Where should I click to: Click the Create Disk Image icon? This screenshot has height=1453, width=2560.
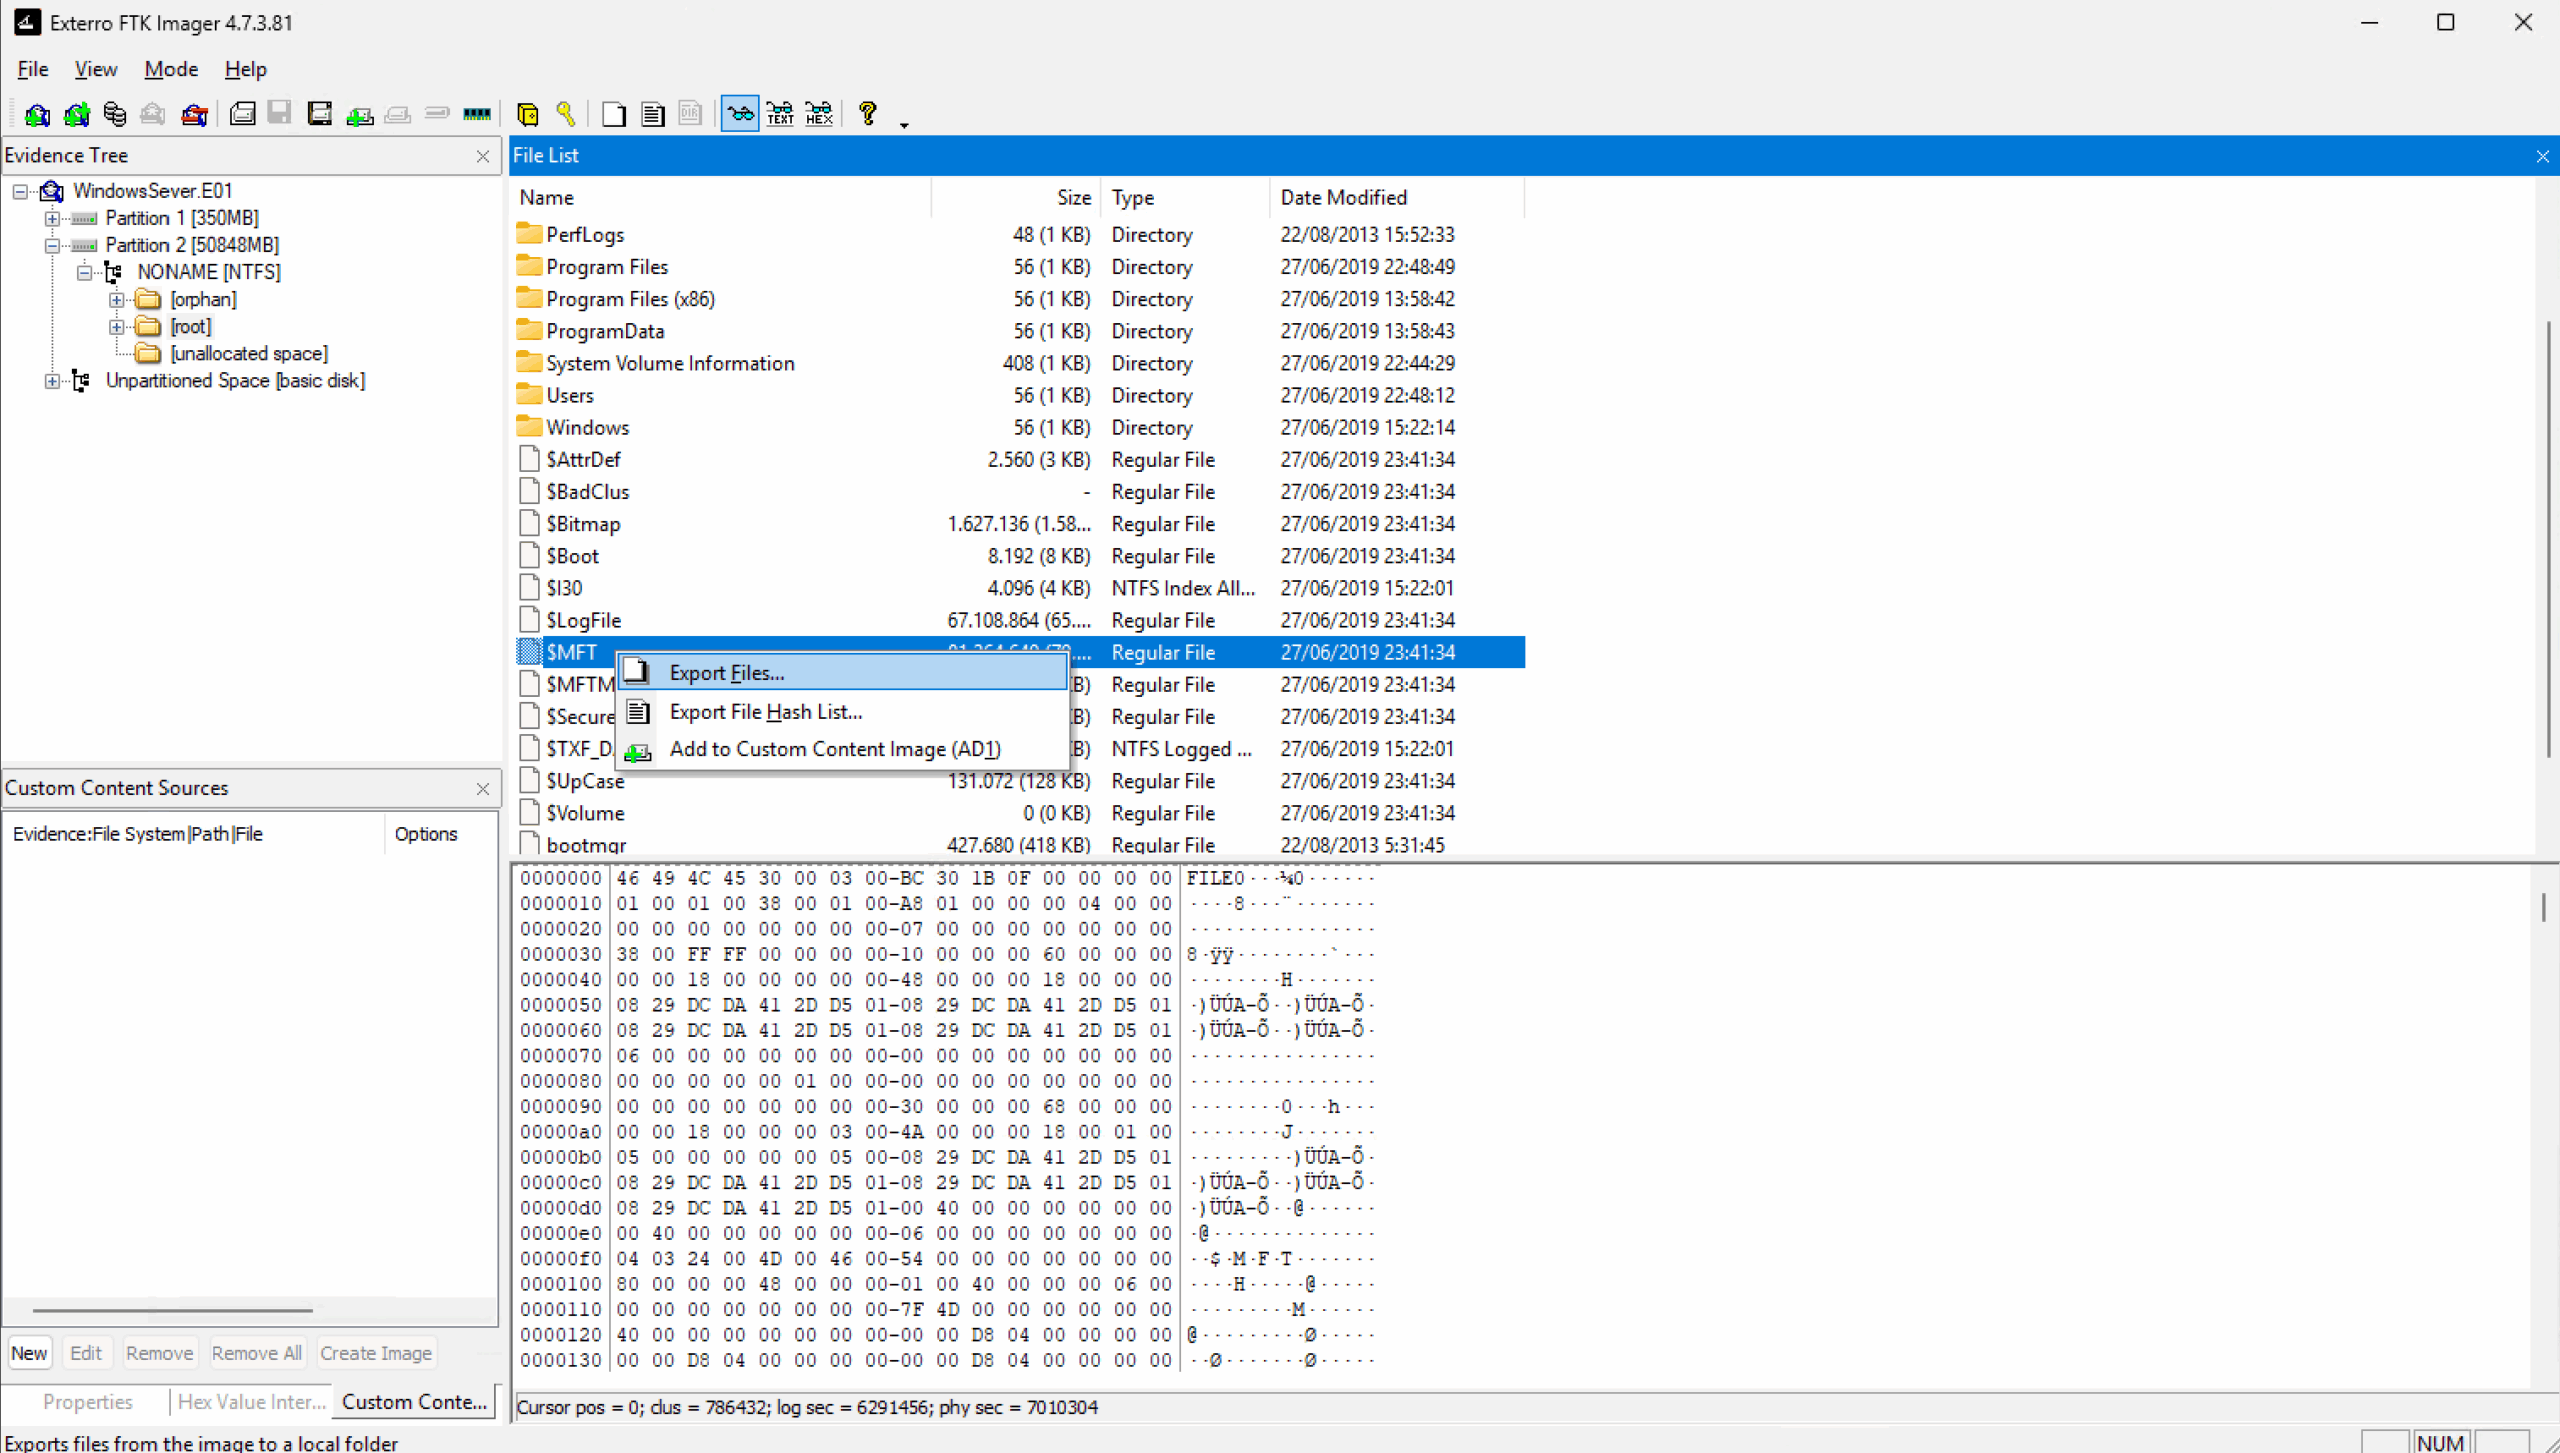(242, 114)
